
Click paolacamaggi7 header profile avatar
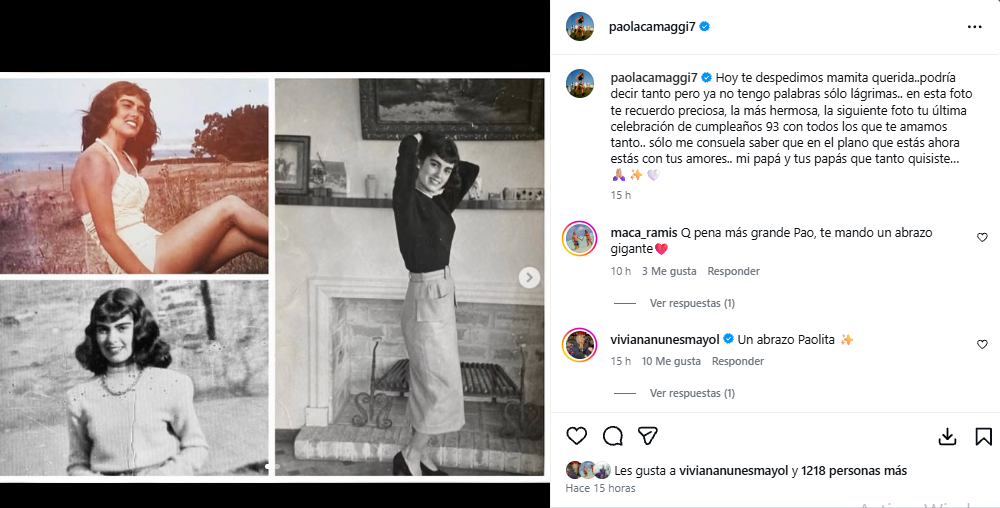(580, 27)
